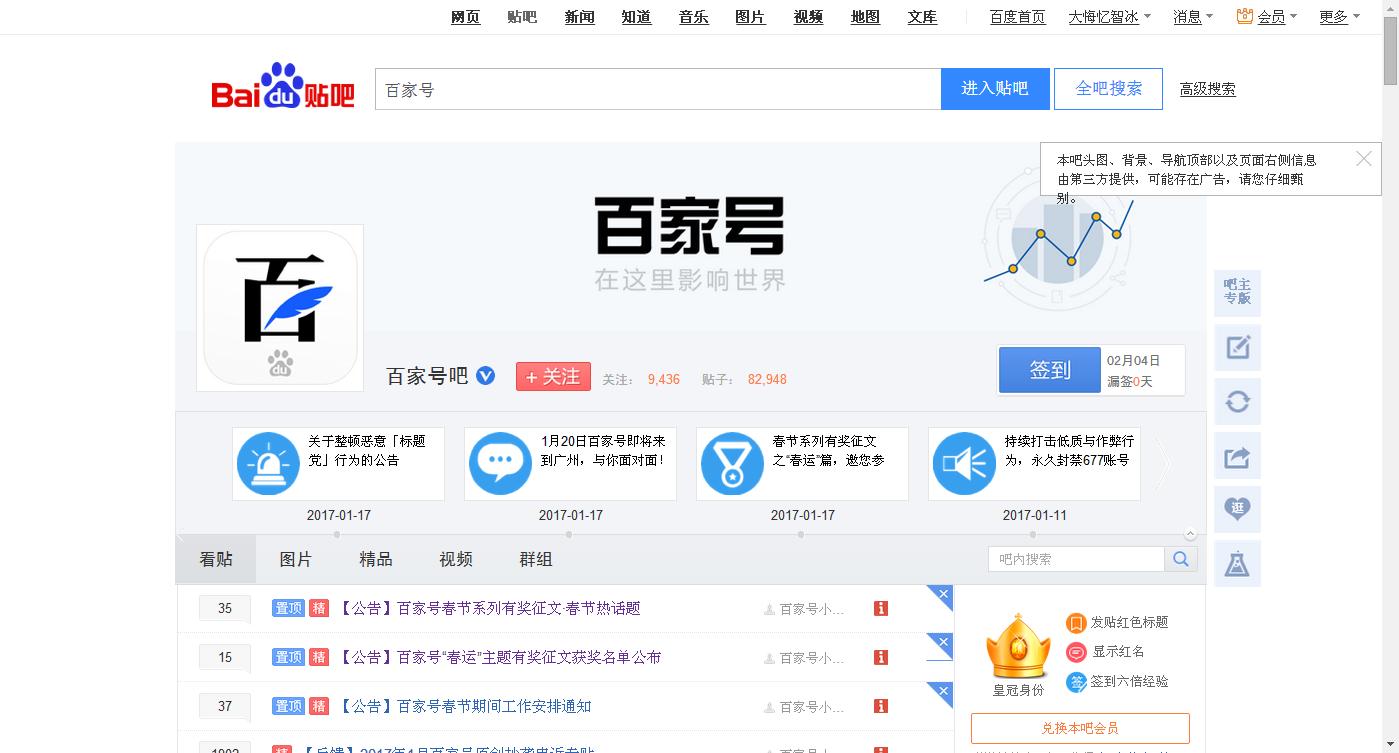Click red info icon on 春节热话题 thread row
1399x753 pixels.
tap(881, 608)
